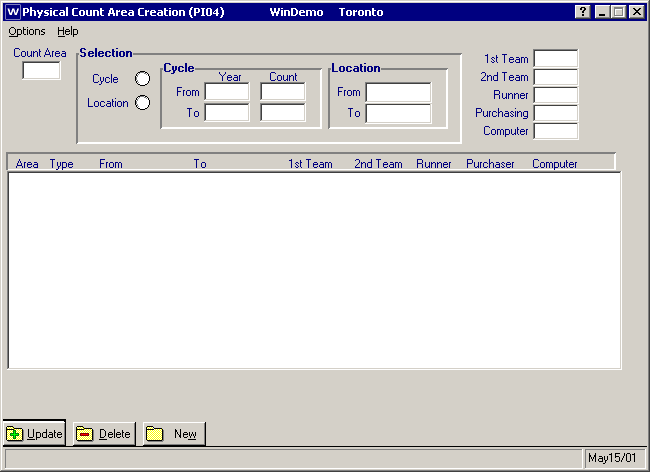Click the 2nd Team input field
The width and height of the screenshot is (650, 472).
(555, 77)
